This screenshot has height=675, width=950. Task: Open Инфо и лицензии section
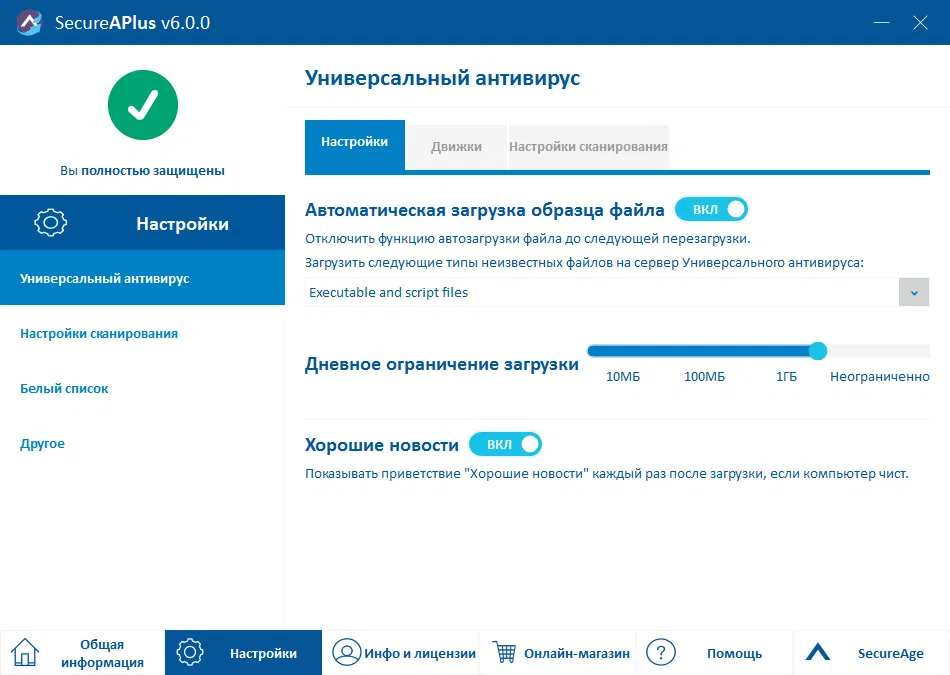400,653
